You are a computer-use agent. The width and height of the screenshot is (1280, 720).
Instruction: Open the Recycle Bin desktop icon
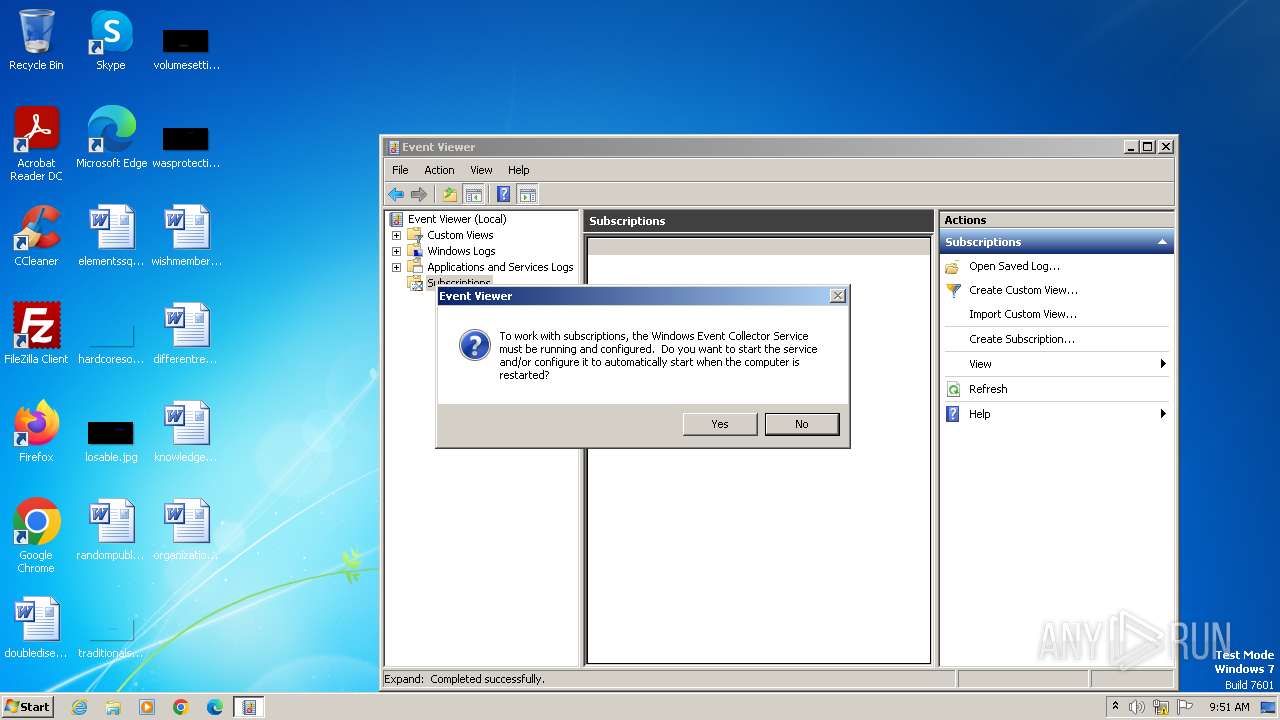(x=36, y=40)
